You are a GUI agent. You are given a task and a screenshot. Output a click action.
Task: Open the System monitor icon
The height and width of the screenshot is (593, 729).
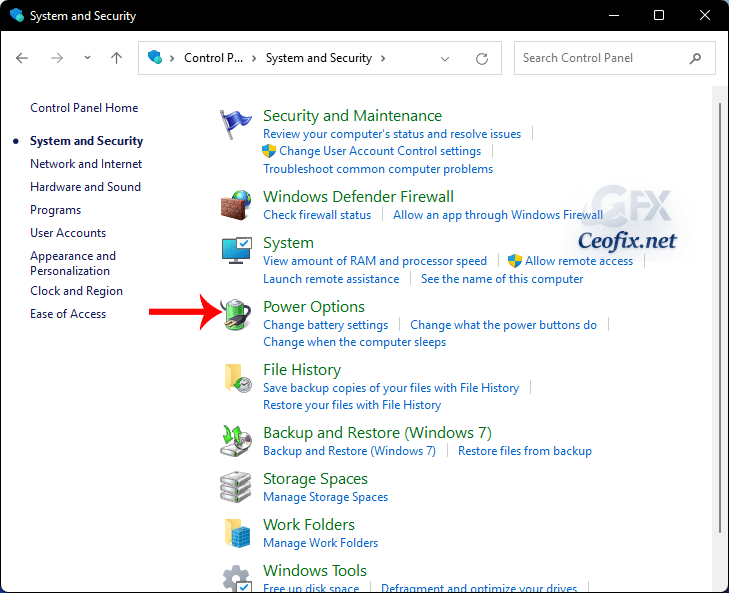pos(237,250)
